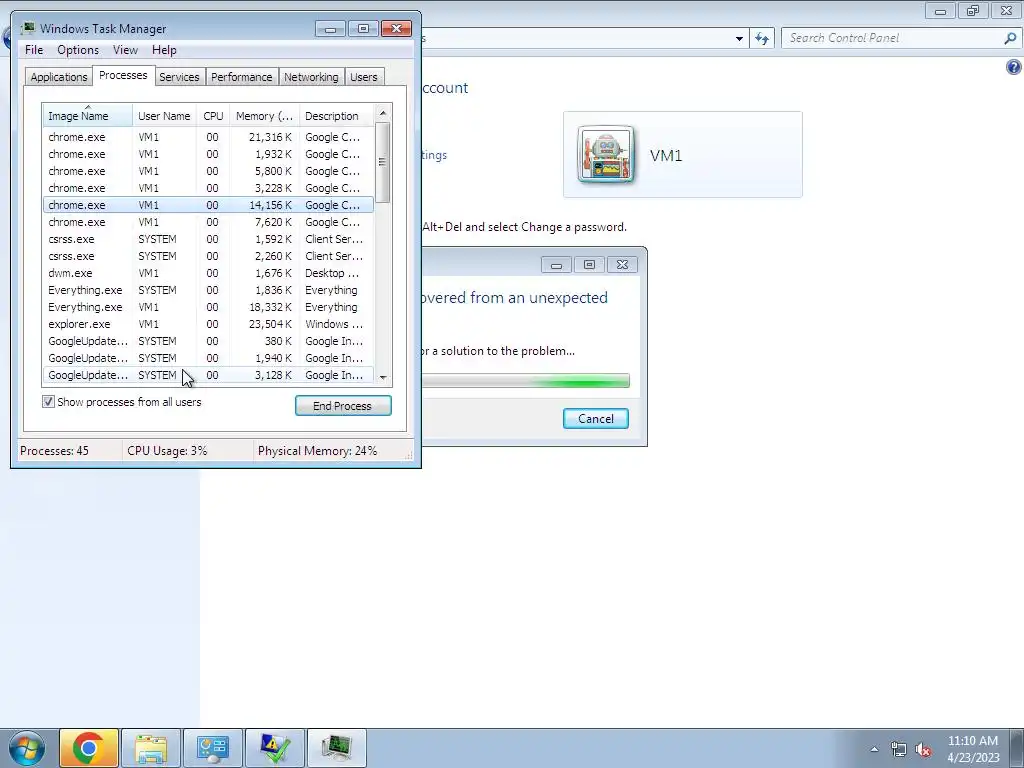Click the network tray icon
Viewport: 1024px width, 768px height.
[x=899, y=750]
